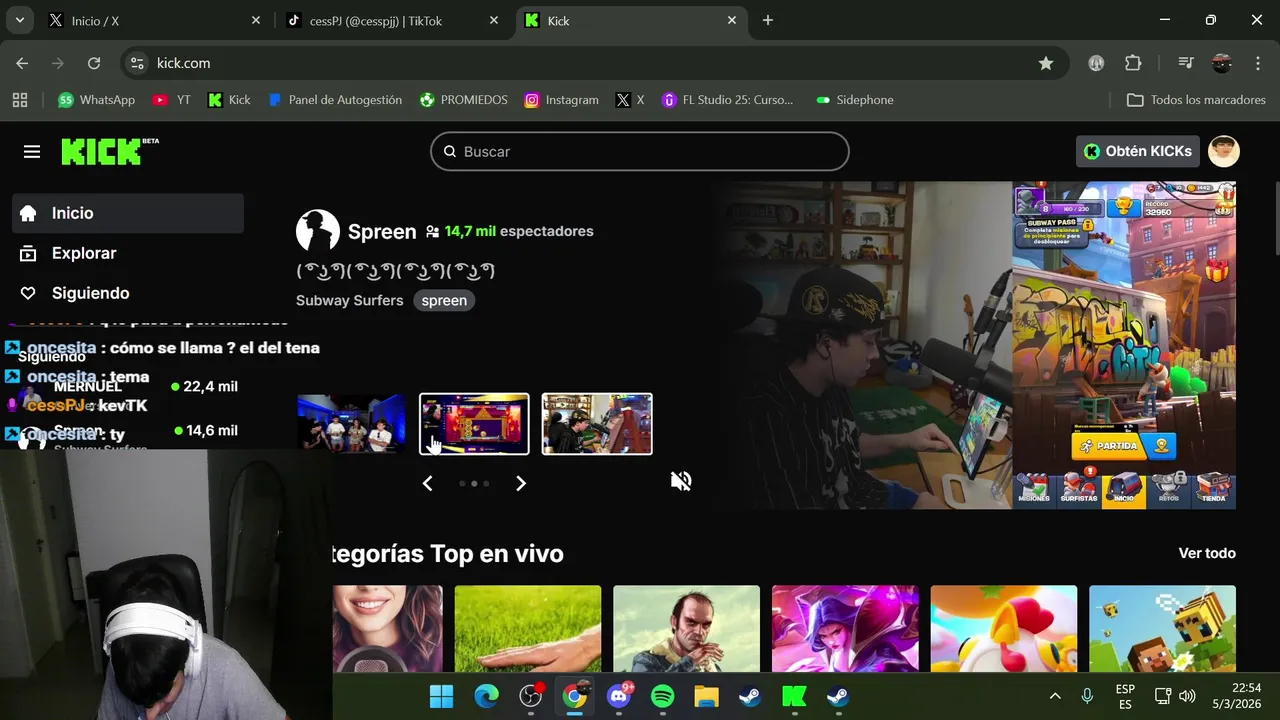Close the Kick tab
This screenshot has height=720, width=1280.
732,20
